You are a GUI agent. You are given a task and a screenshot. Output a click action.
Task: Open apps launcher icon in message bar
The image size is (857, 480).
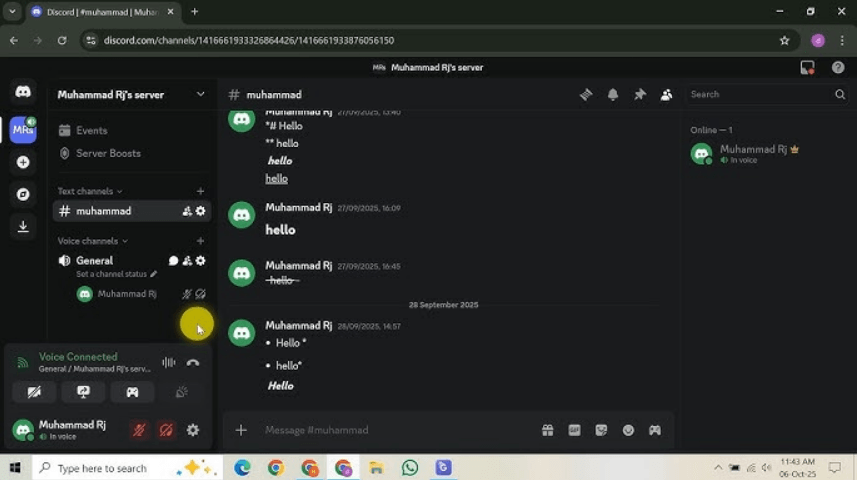point(655,430)
